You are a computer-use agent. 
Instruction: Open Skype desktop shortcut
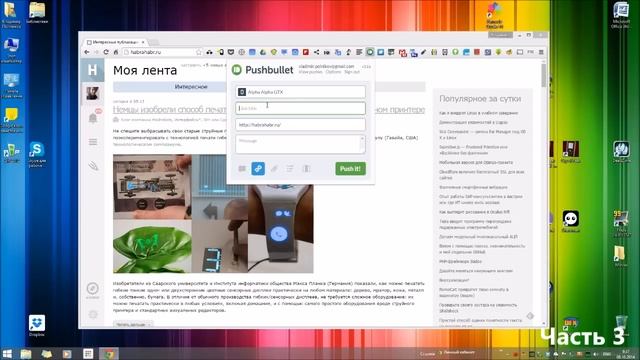pos(37,154)
